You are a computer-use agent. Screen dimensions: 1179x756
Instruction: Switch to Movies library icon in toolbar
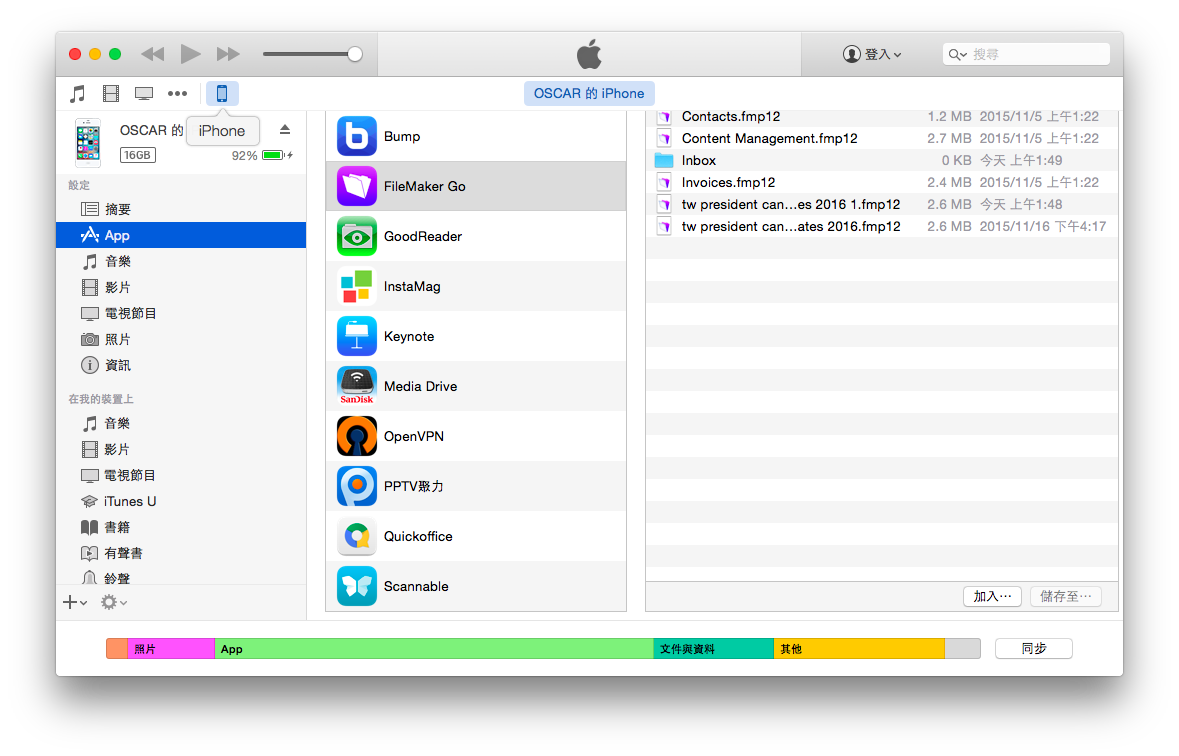(x=111, y=94)
